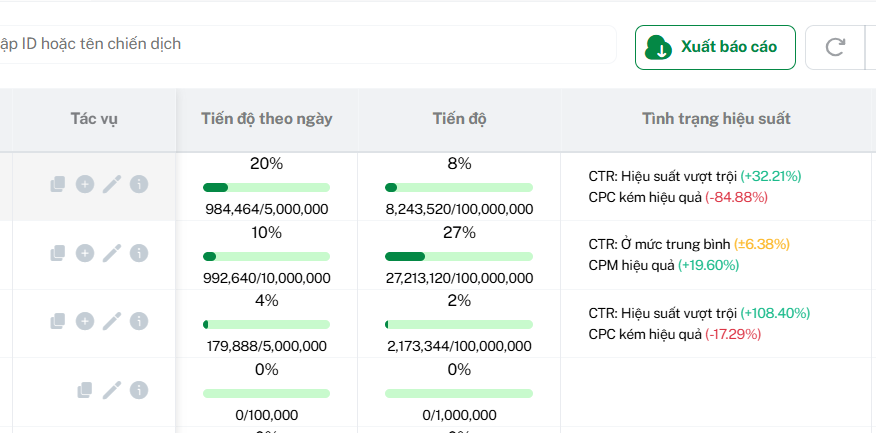Click the 8,243,520/100,000,000 value
Viewport: 876px width, 433px height.
[x=459, y=210]
